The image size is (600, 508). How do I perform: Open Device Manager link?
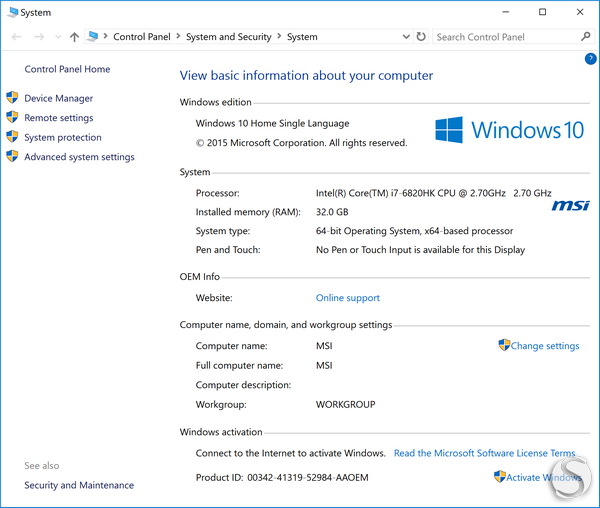click(59, 98)
